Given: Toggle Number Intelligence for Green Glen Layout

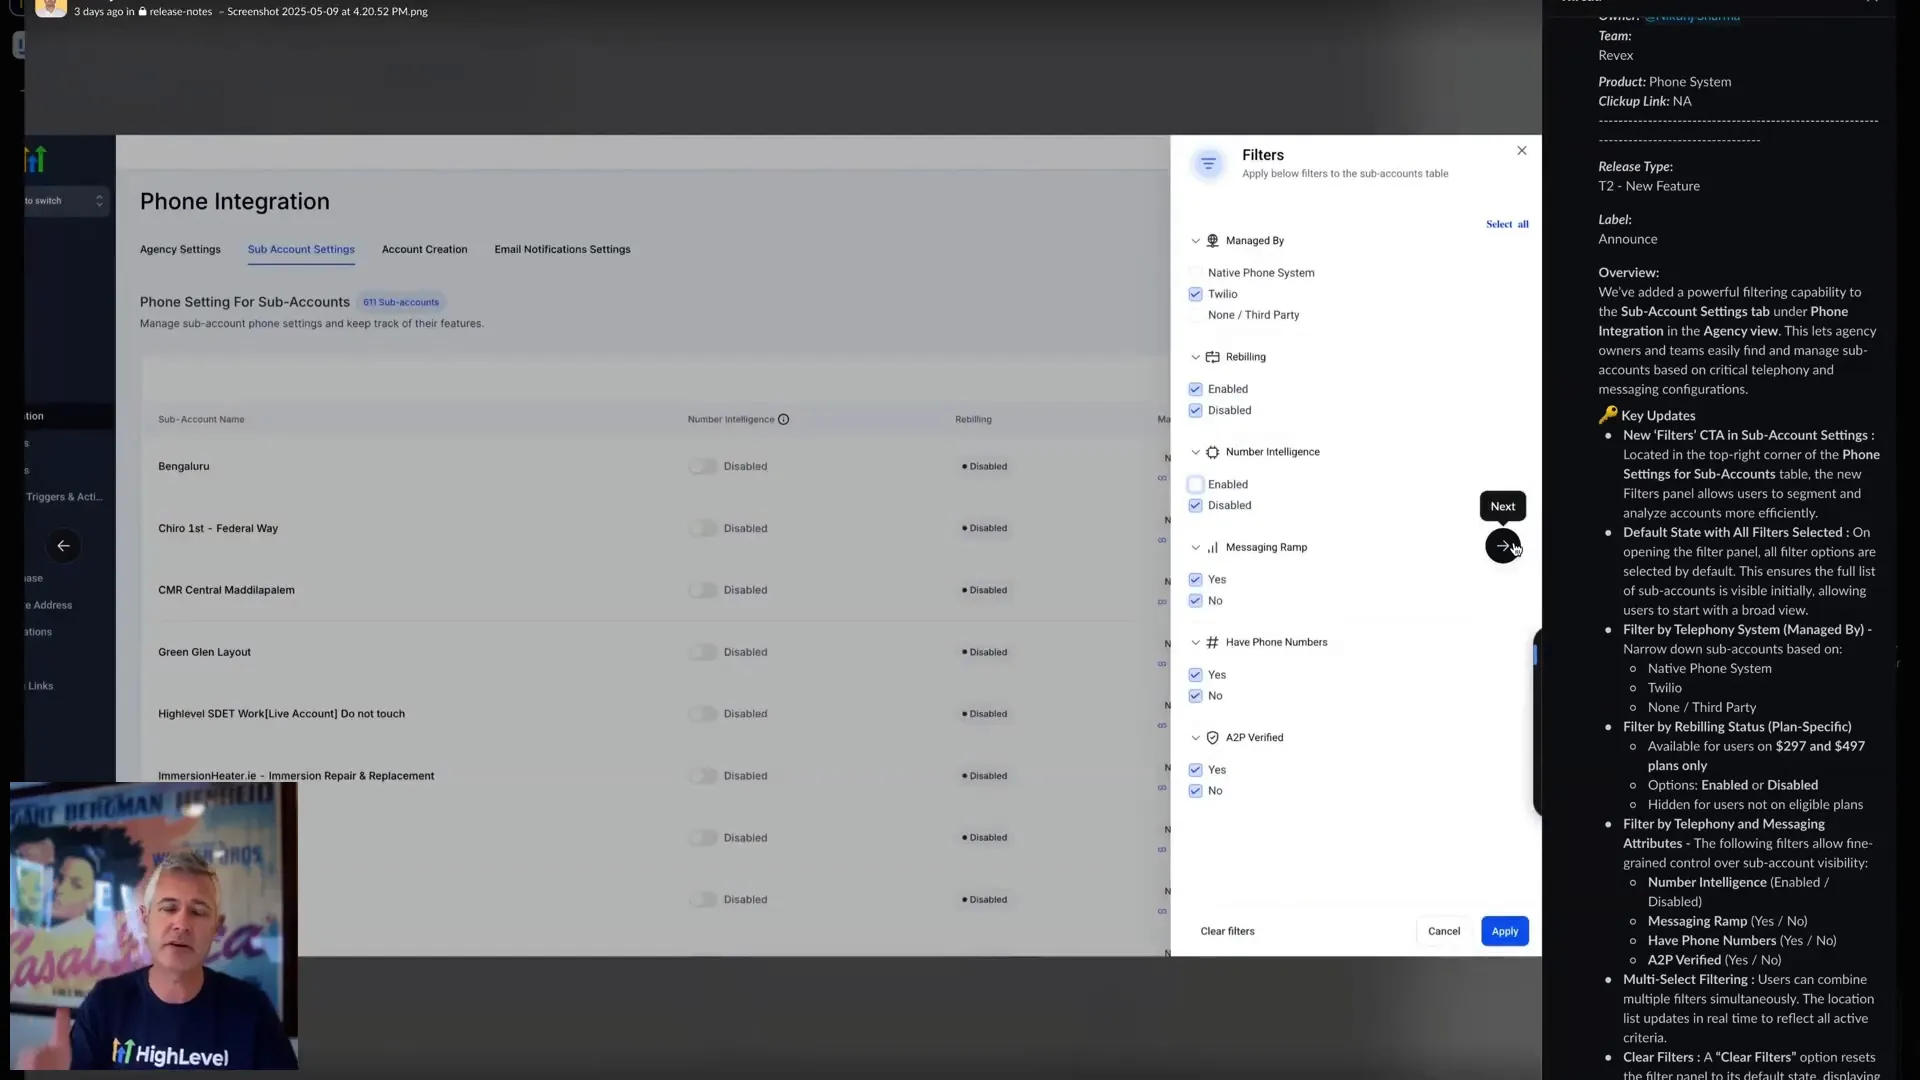Looking at the screenshot, I should pos(702,653).
